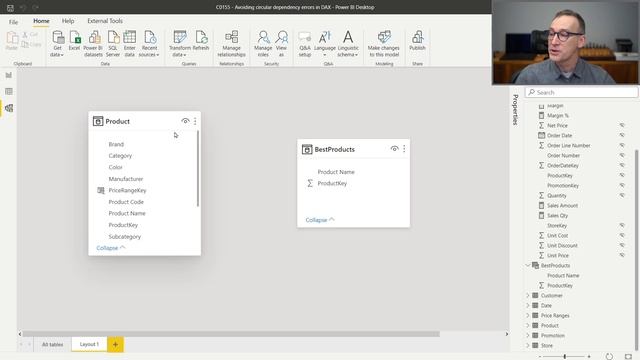Click the Save icon in title bar
Viewport: 640px width, 360px height.
pos(10,7)
